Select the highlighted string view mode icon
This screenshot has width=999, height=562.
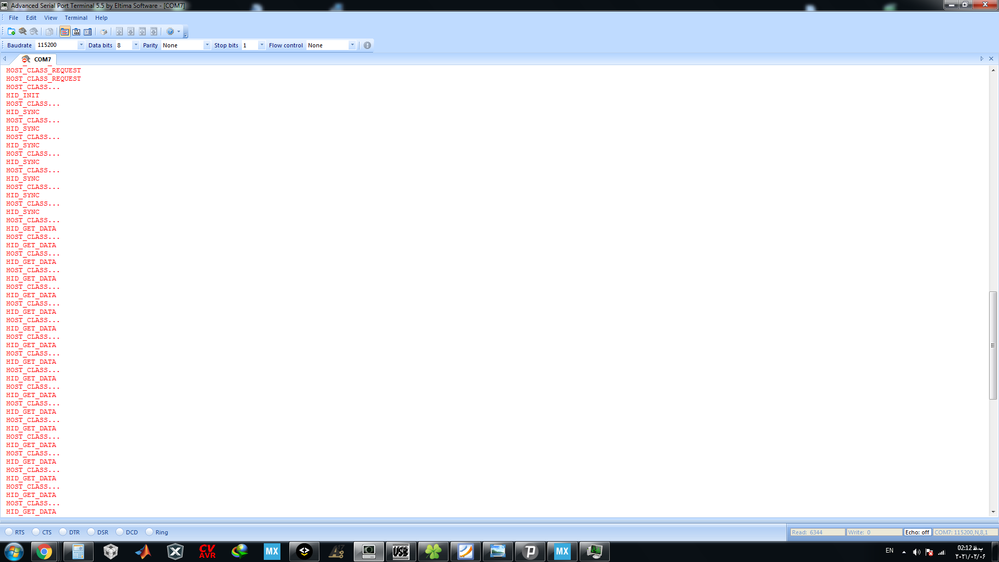(x=65, y=31)
